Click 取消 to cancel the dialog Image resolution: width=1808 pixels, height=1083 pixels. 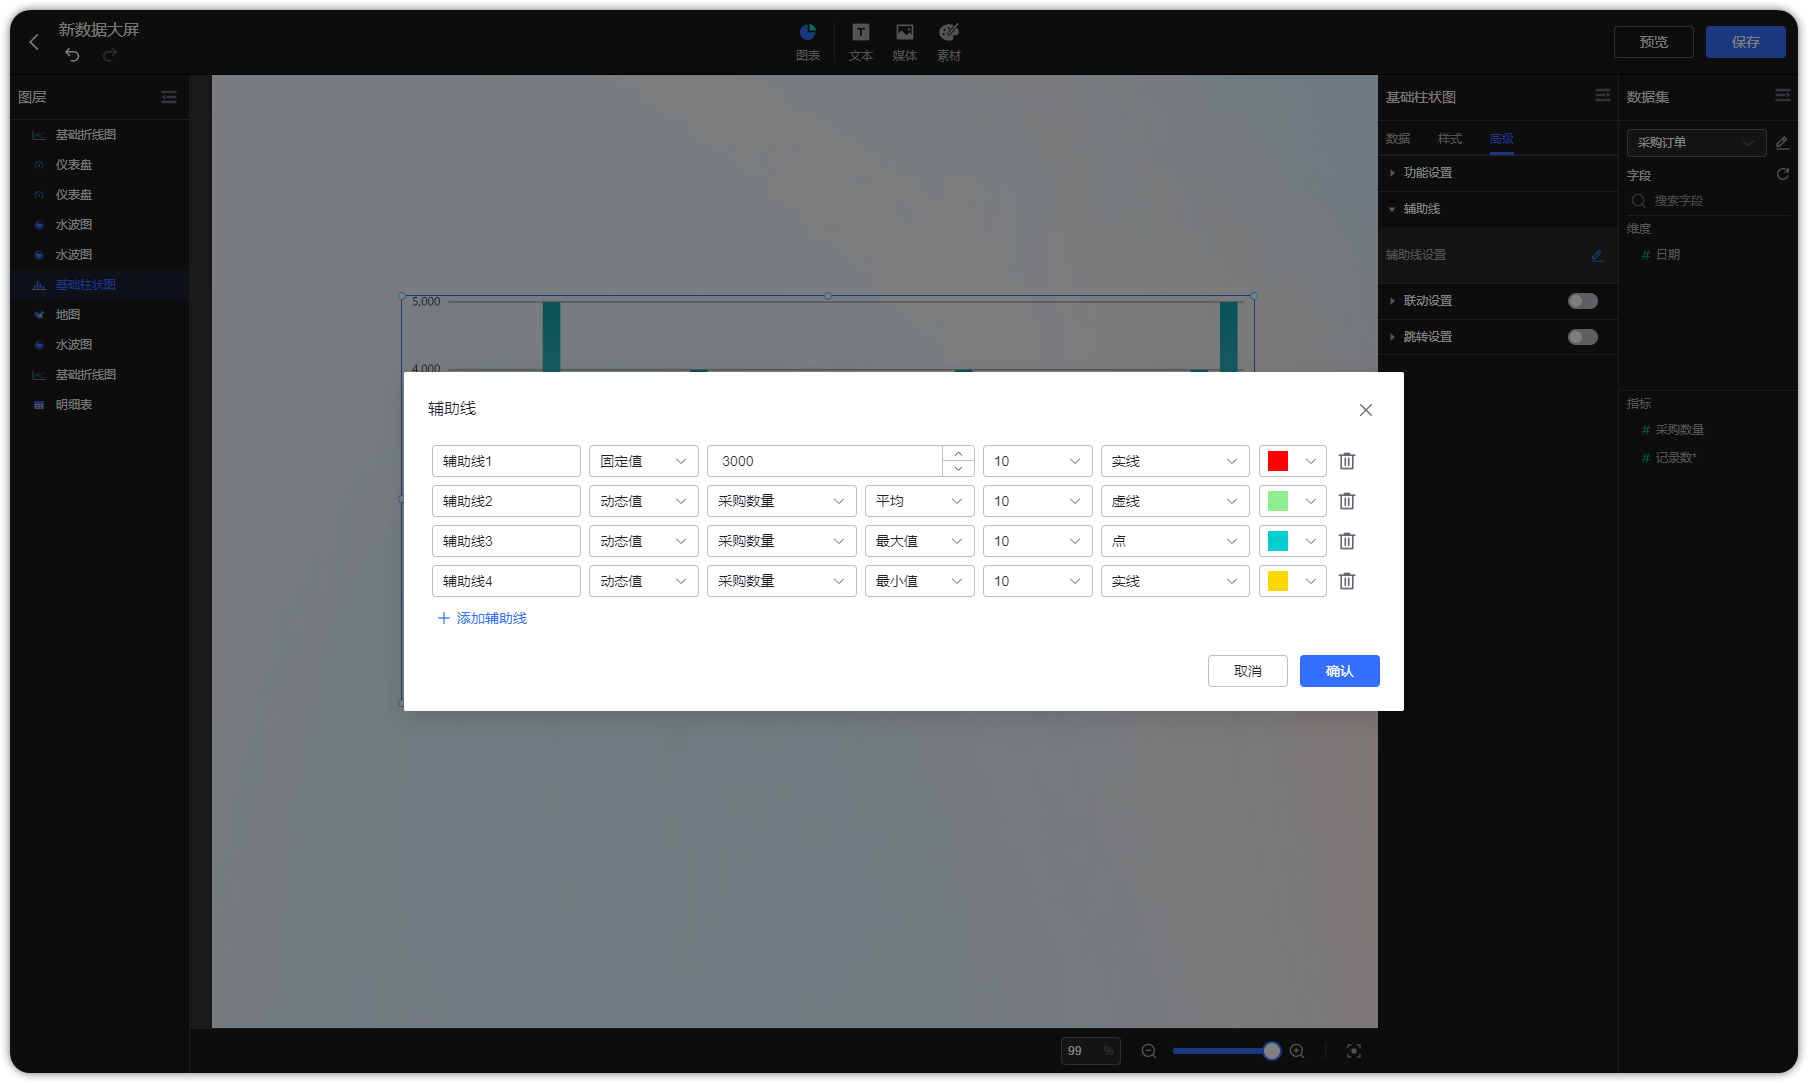[1248, 671]
